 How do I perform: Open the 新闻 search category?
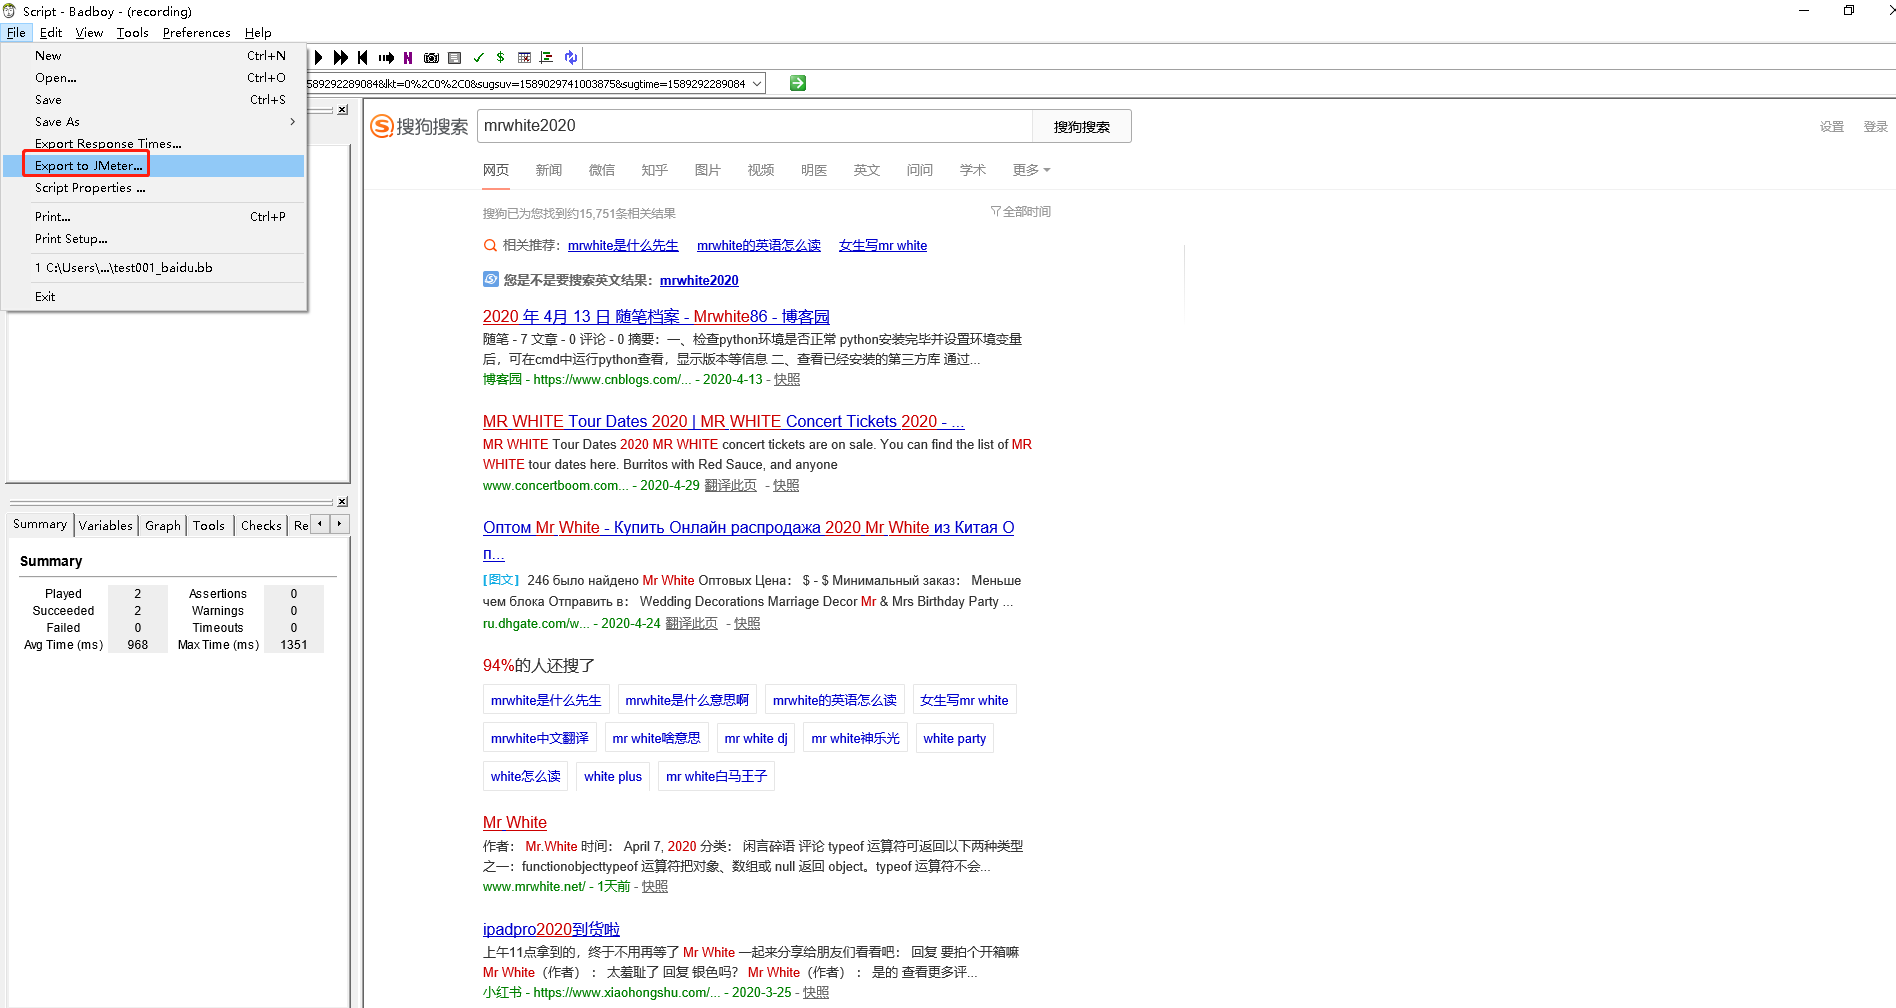[x=549, y=170]
